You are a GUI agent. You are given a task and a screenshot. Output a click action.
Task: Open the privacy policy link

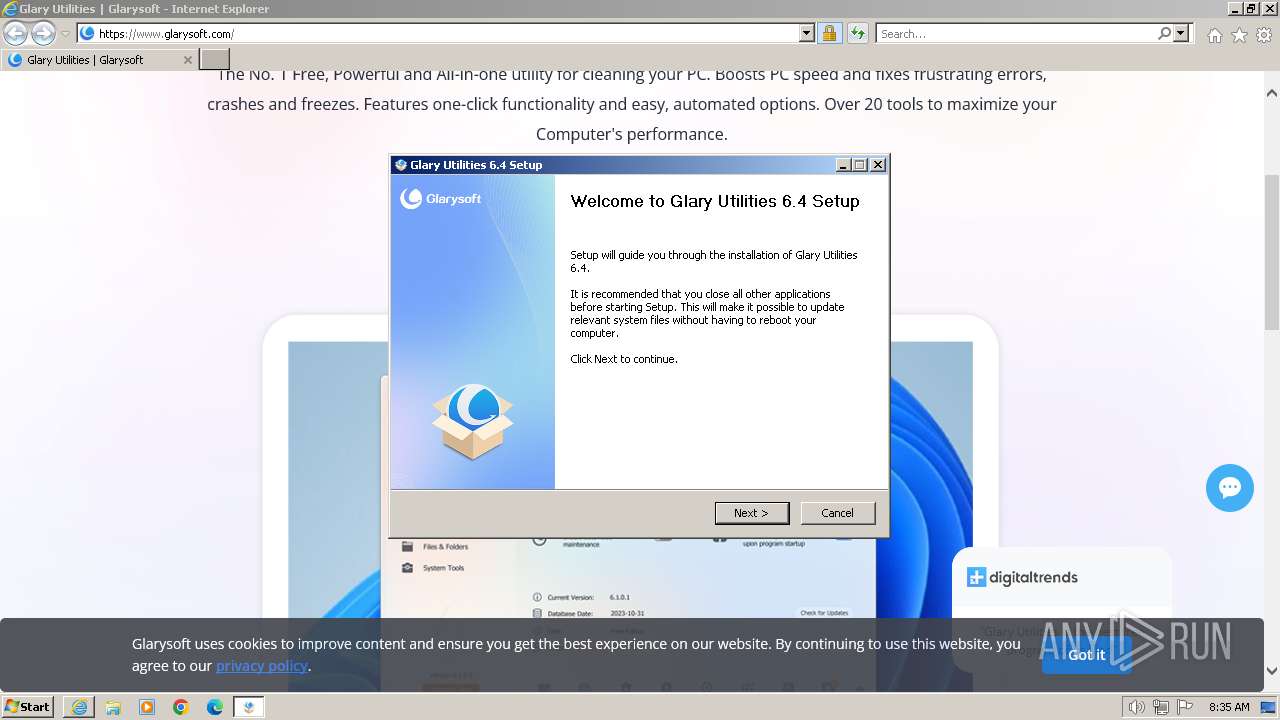(262, 666)
